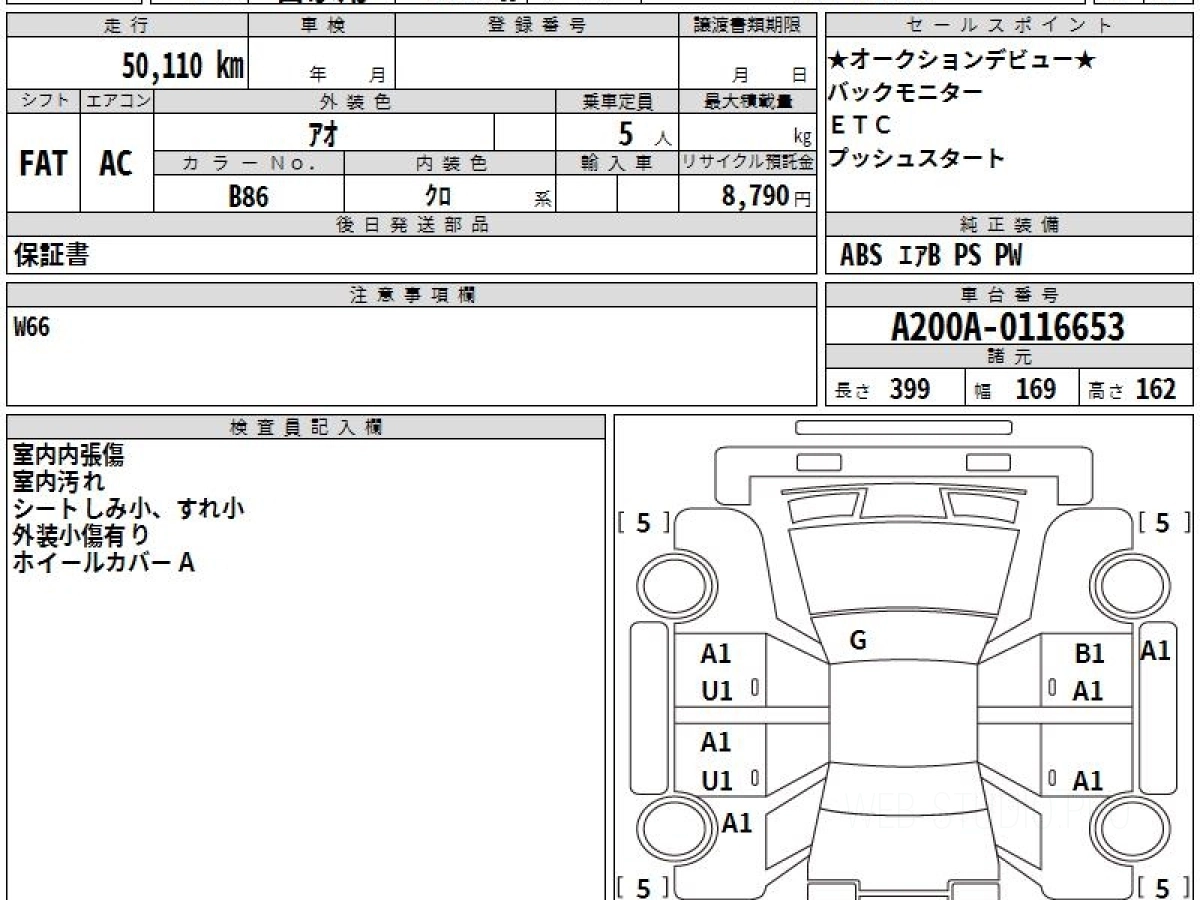Viewport: 1200px width, 900px height.
Task: Click the FAT shift value
Action: (43, 163)
